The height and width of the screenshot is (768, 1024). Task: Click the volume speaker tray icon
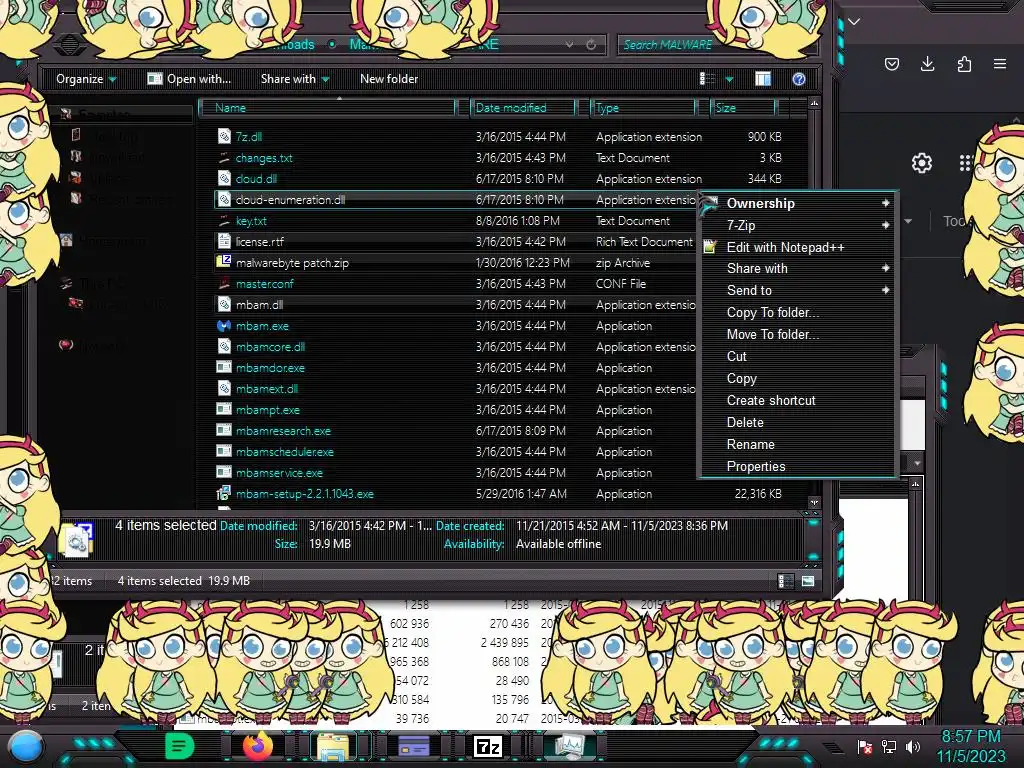pos(913,747)
